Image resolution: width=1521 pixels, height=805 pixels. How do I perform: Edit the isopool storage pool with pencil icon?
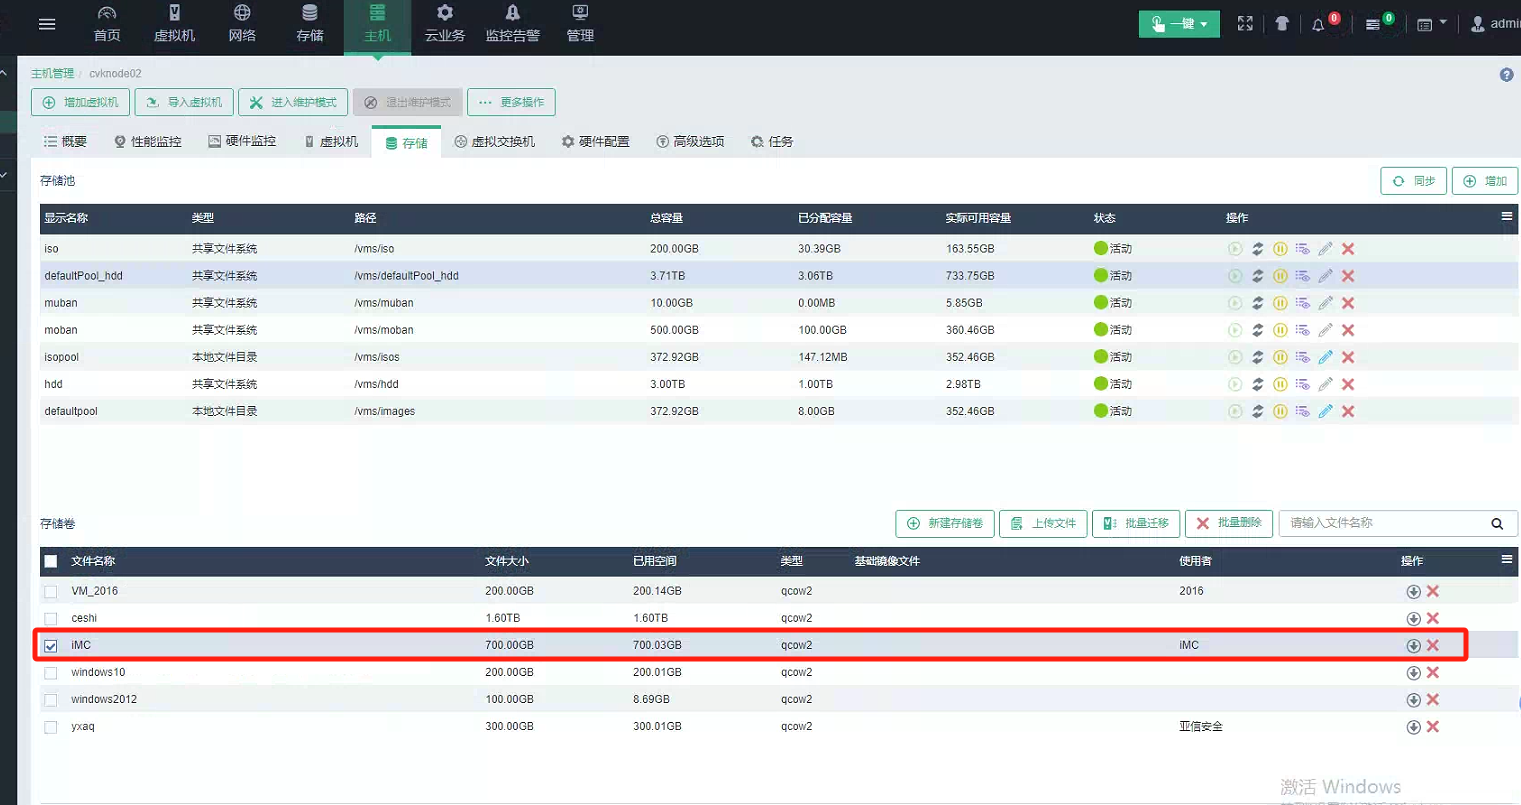(1325, 357)
